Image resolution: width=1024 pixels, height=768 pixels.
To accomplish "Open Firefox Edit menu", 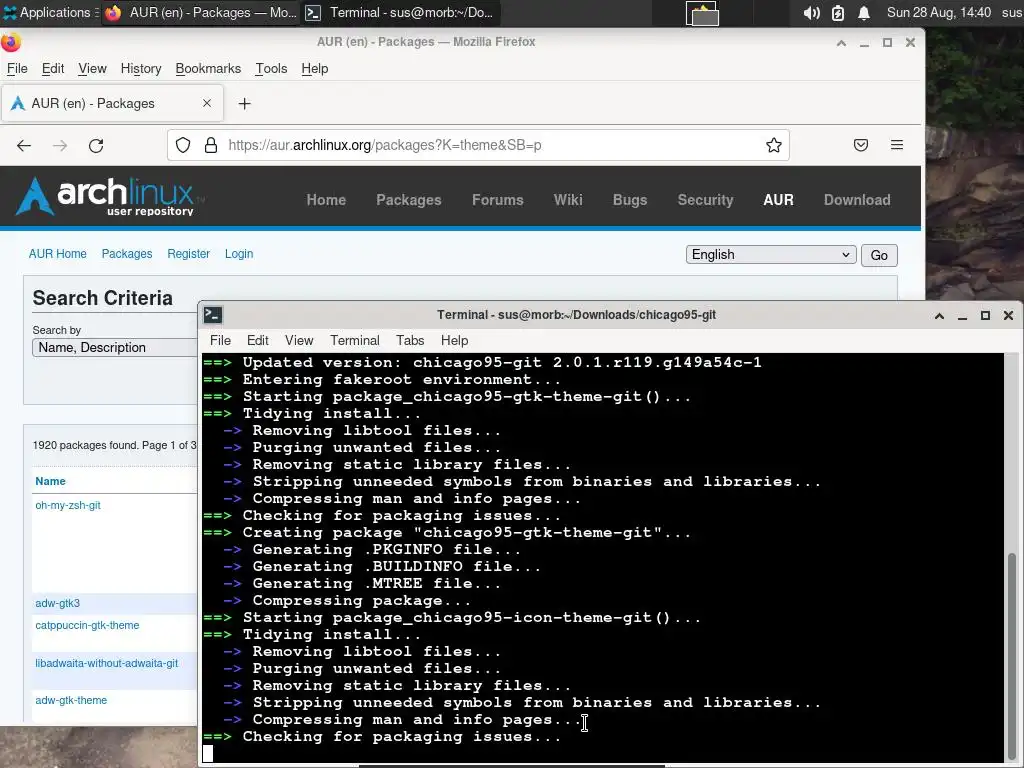I will pos(53,69).
